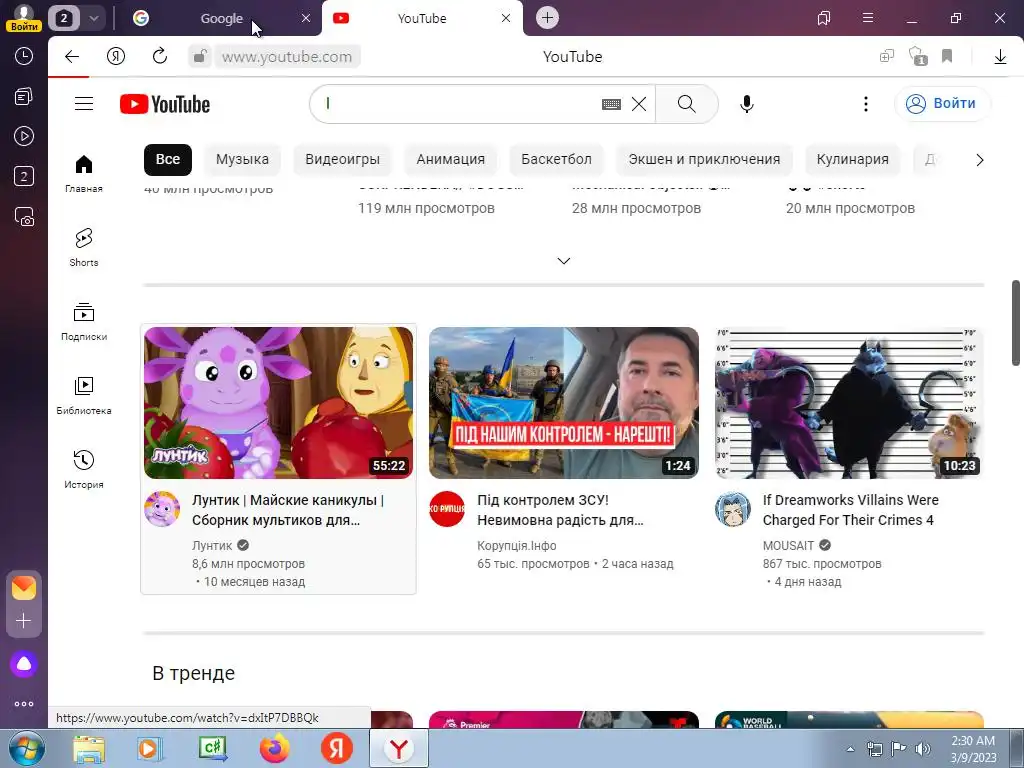Add a service with plus in side panel
1024x768 pixels.
[24, 620]
